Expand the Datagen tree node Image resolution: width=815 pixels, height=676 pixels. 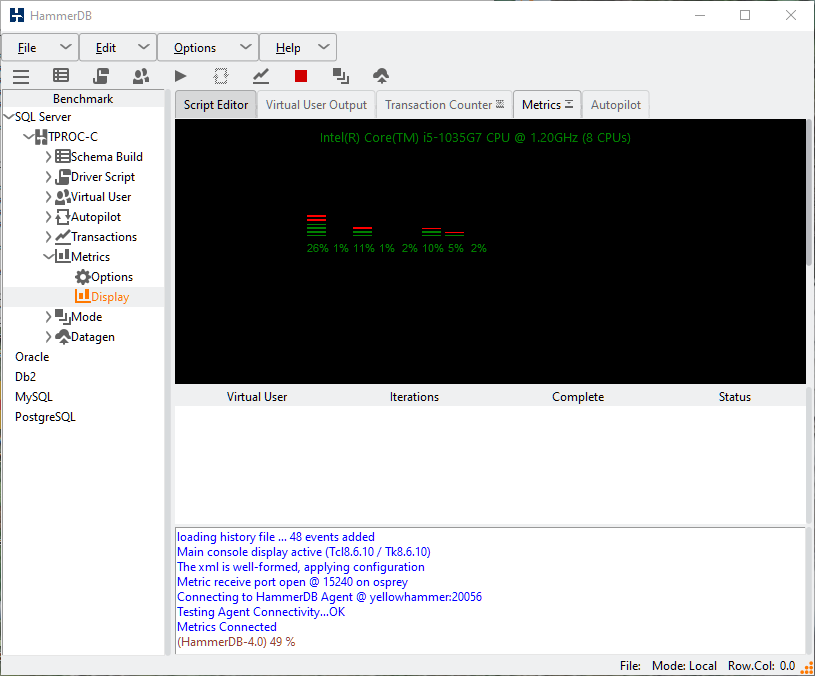point(48,337)
